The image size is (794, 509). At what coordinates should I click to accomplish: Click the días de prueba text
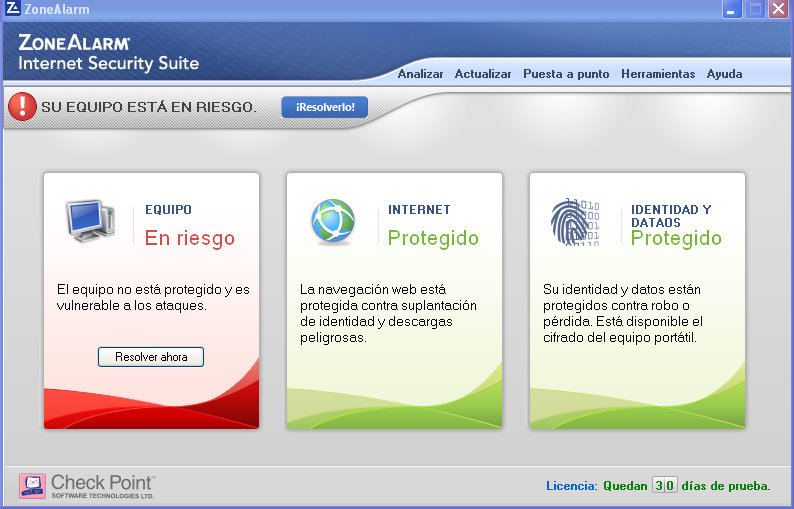click(x=726, y=486)
